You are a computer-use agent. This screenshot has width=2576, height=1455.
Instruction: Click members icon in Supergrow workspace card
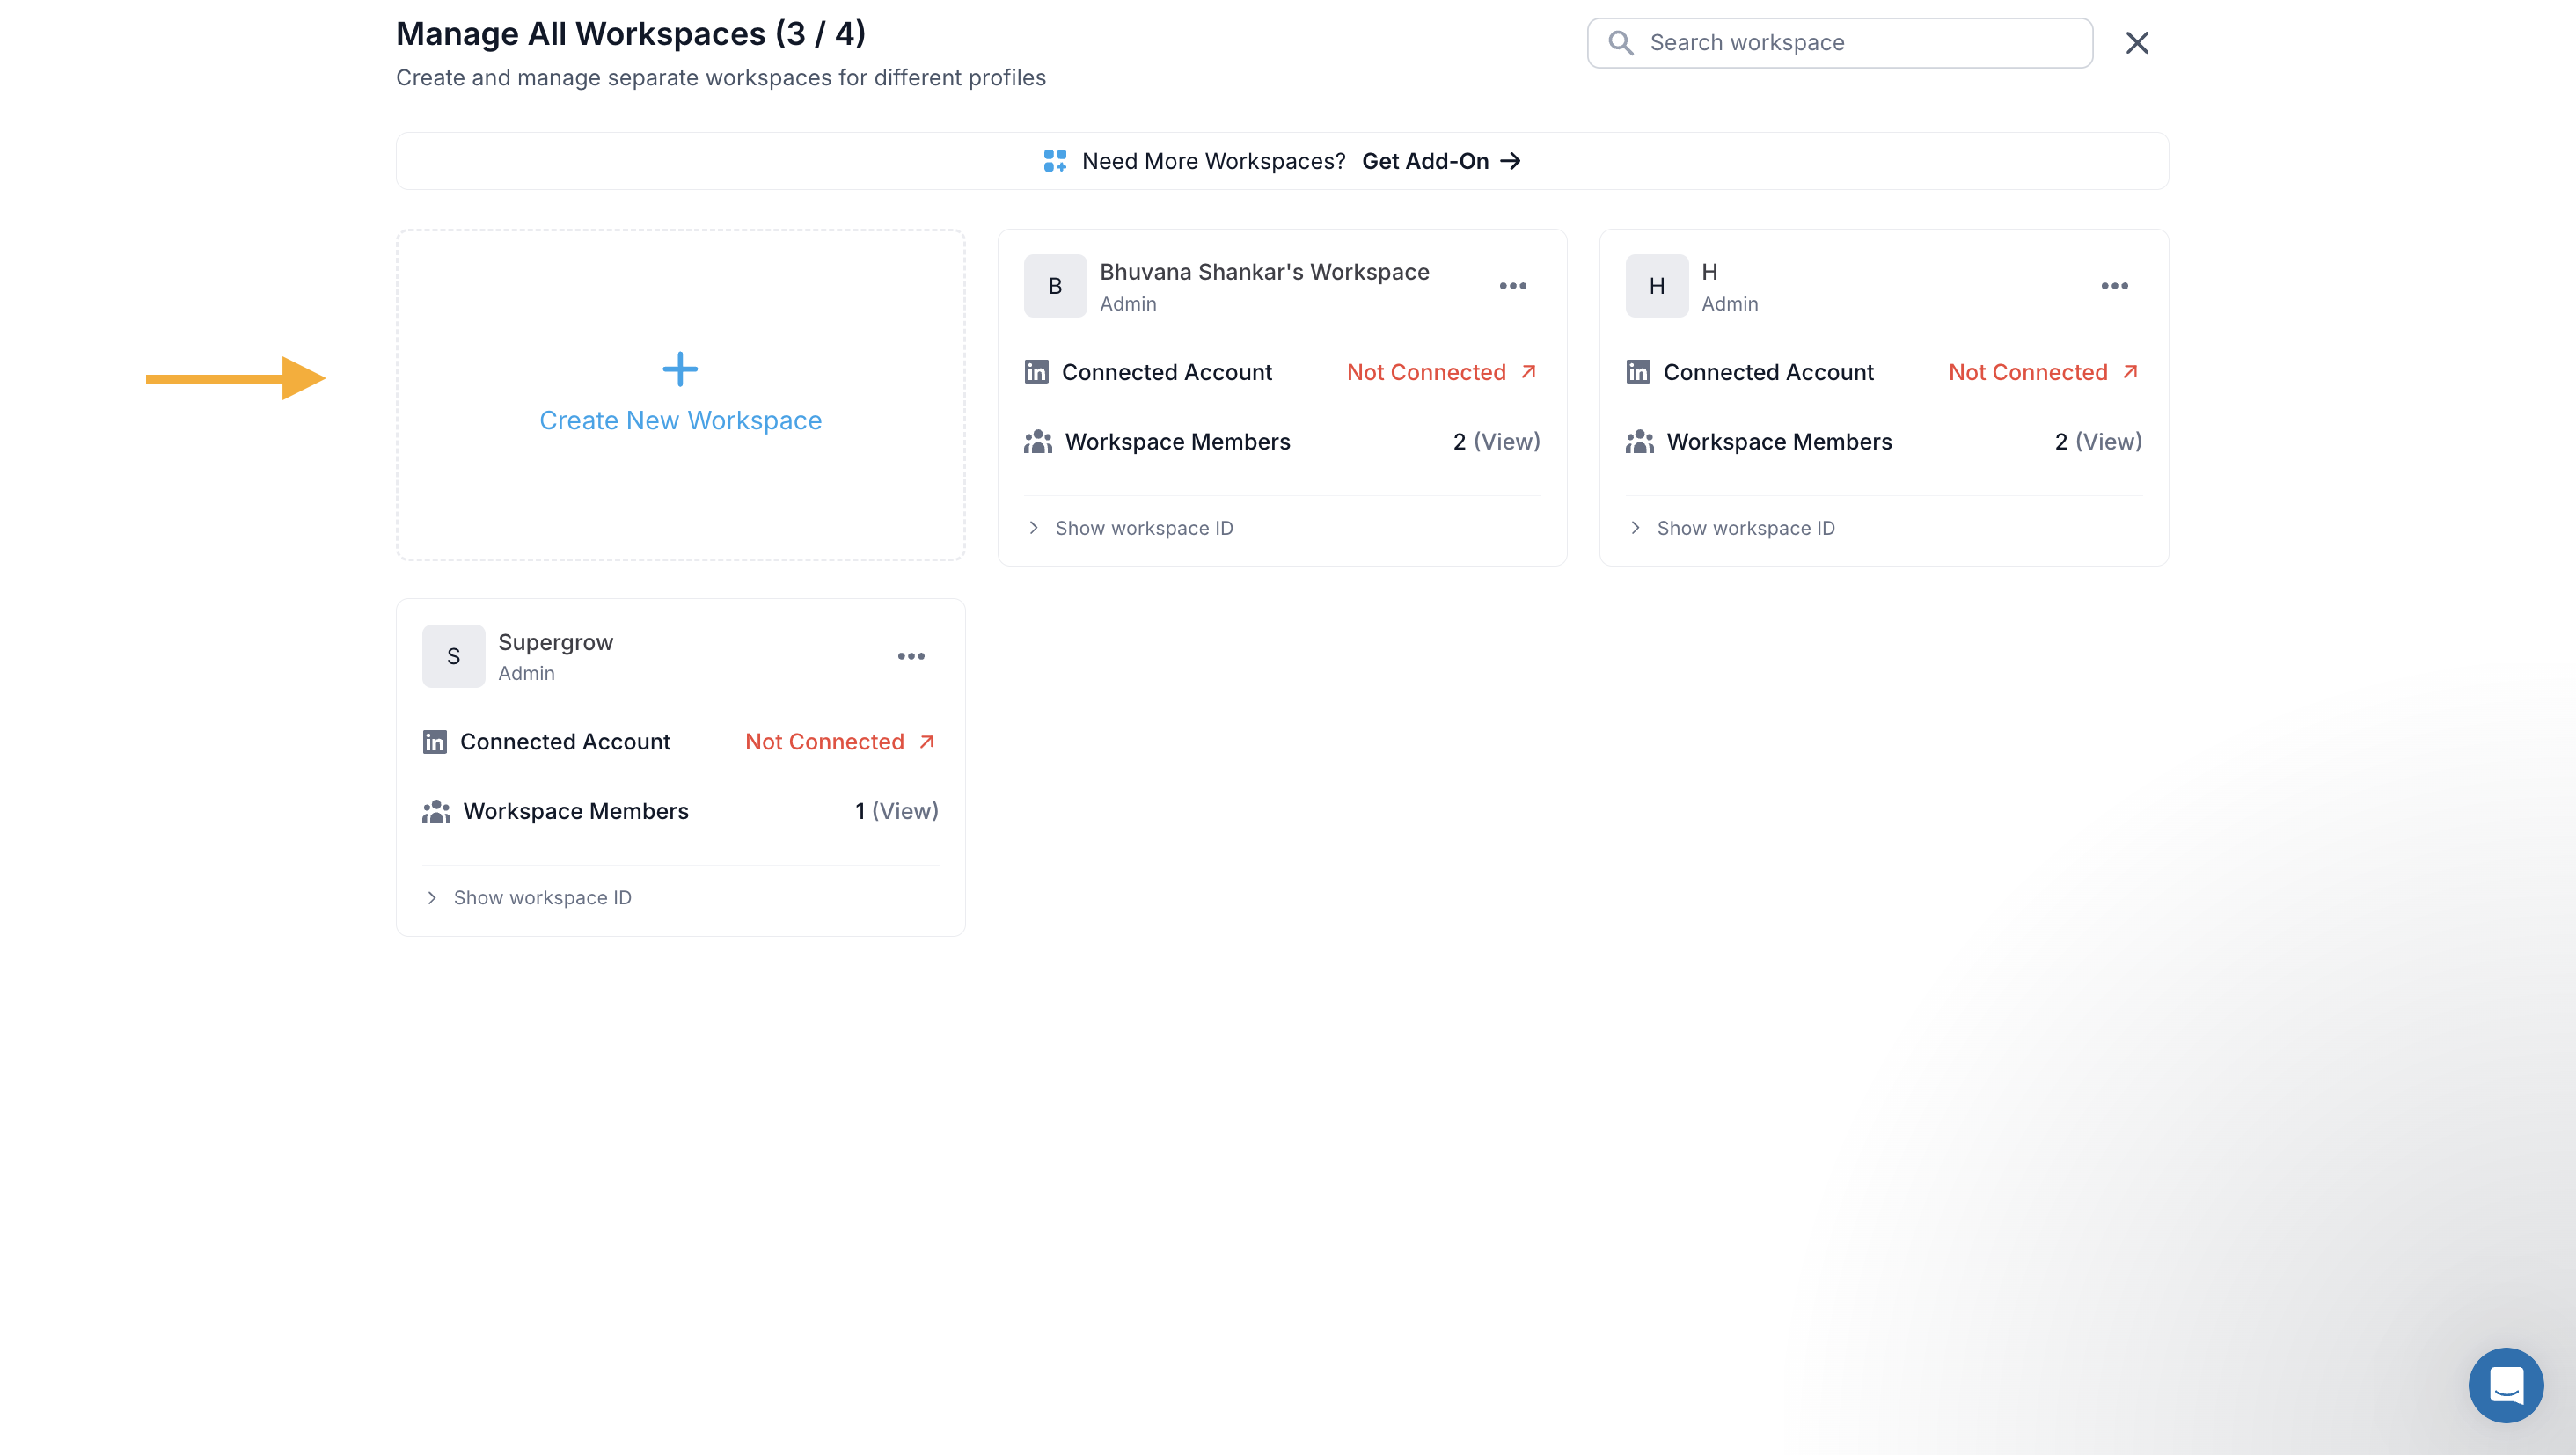436,811
